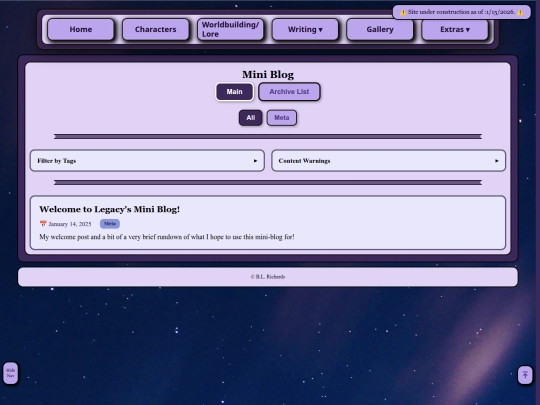
Task: Click the calendar icon beside January 14 date
Action: coord(43,224)
